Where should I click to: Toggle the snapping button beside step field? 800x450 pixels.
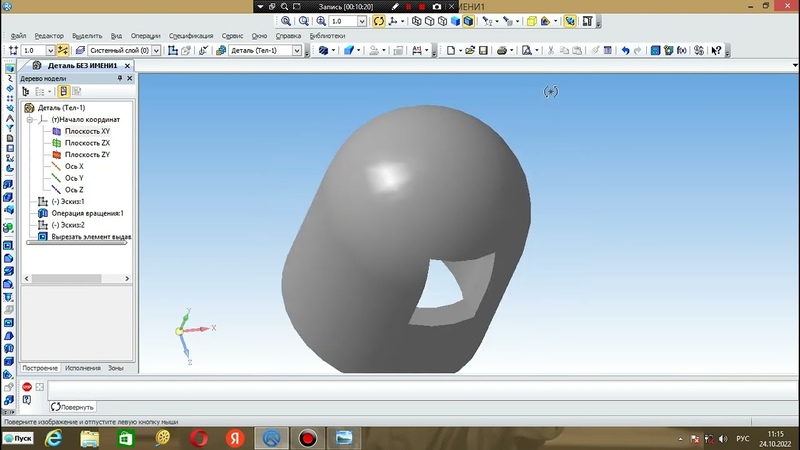click(x=63, y=50)
